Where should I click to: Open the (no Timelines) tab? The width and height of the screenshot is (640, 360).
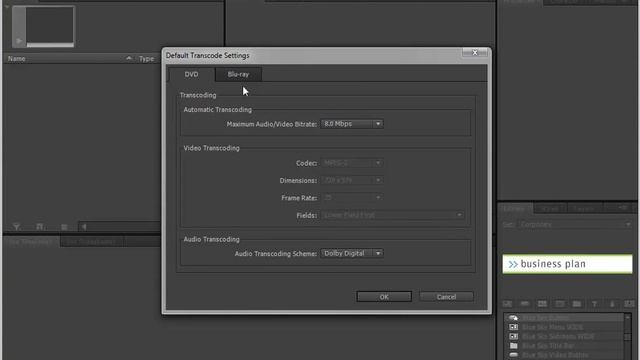click(31, 242)
